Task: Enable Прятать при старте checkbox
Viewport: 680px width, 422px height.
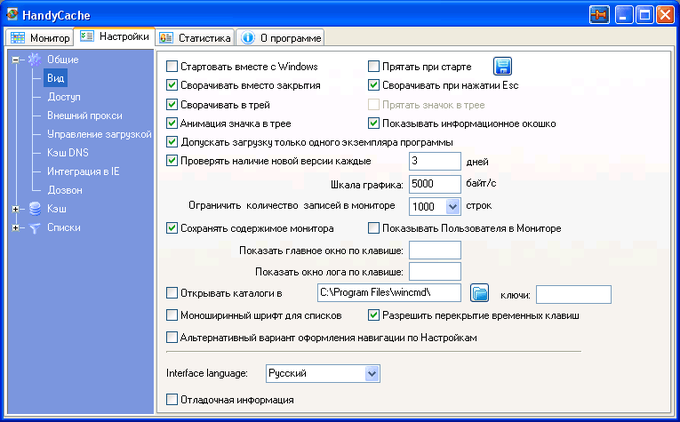Action: pos(373,66)
